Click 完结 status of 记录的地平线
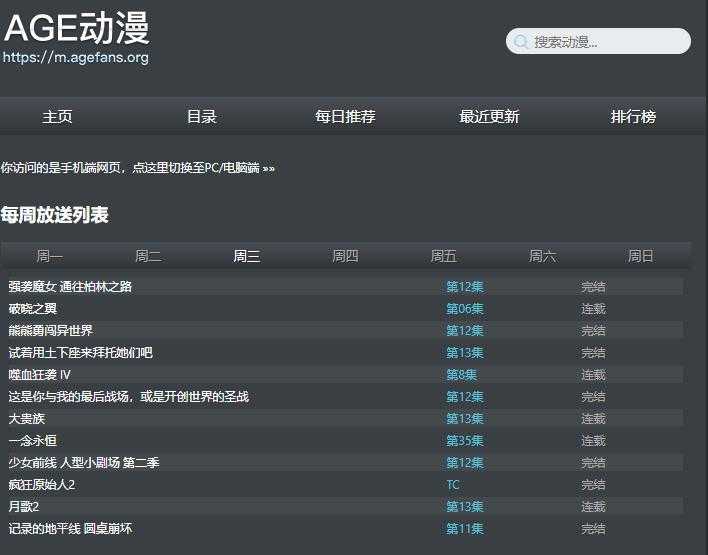708x555 pixels. coord(593,529)
